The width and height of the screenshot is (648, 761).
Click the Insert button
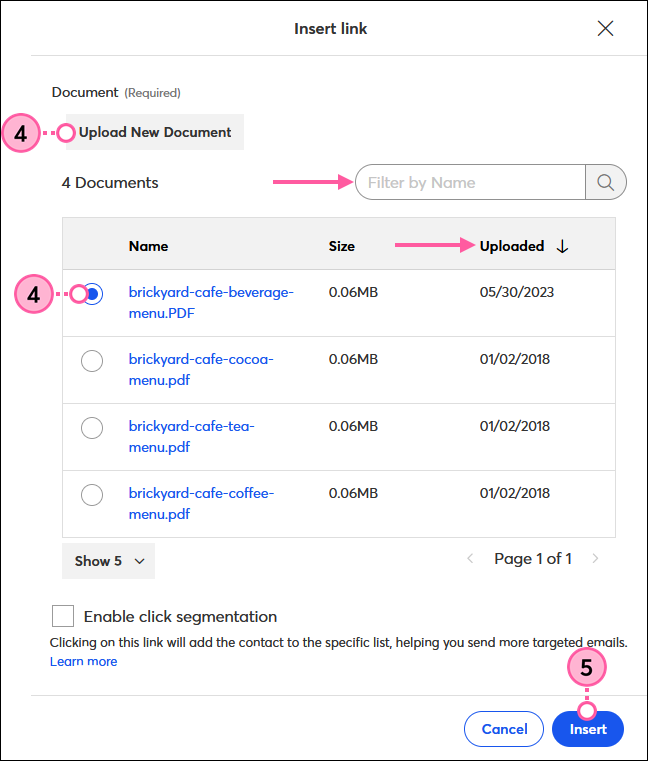tap(588, 729)
